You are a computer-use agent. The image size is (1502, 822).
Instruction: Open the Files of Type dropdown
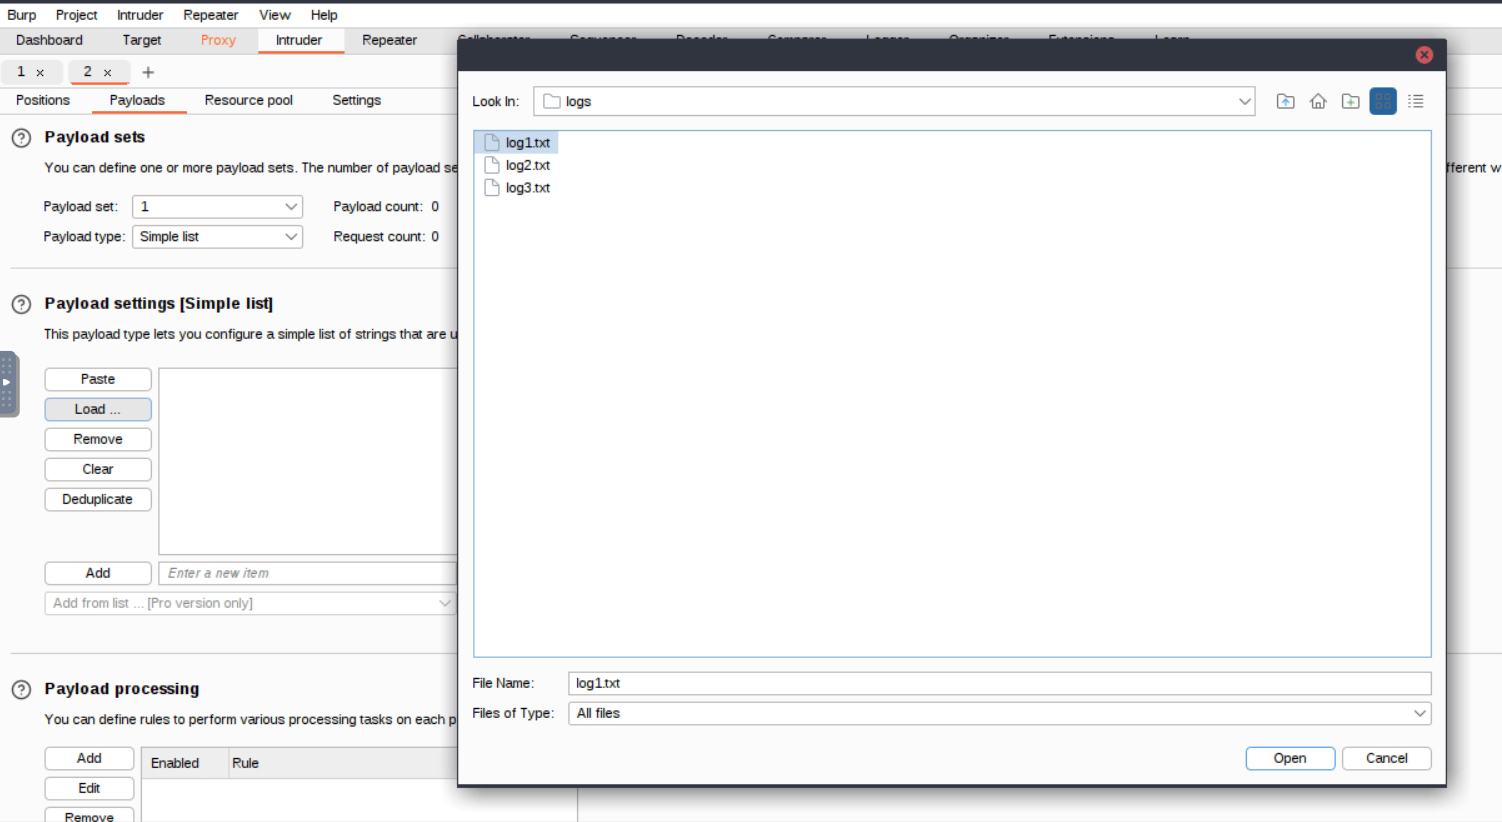[1419, 713]
